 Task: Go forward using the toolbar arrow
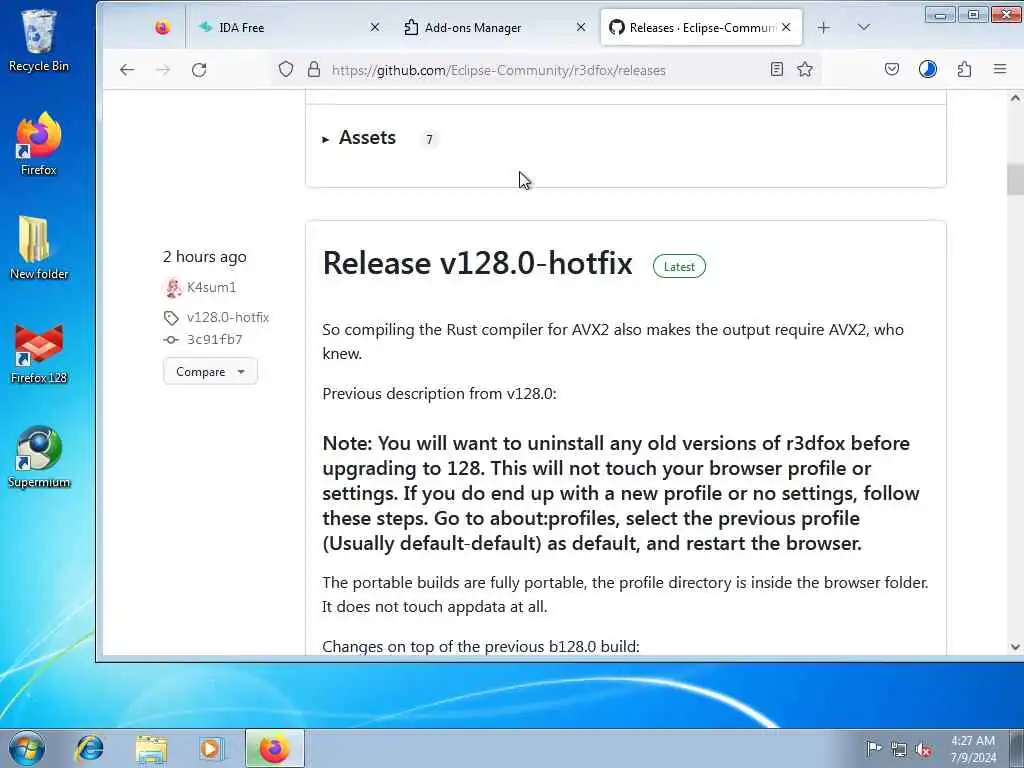point(163,70)
